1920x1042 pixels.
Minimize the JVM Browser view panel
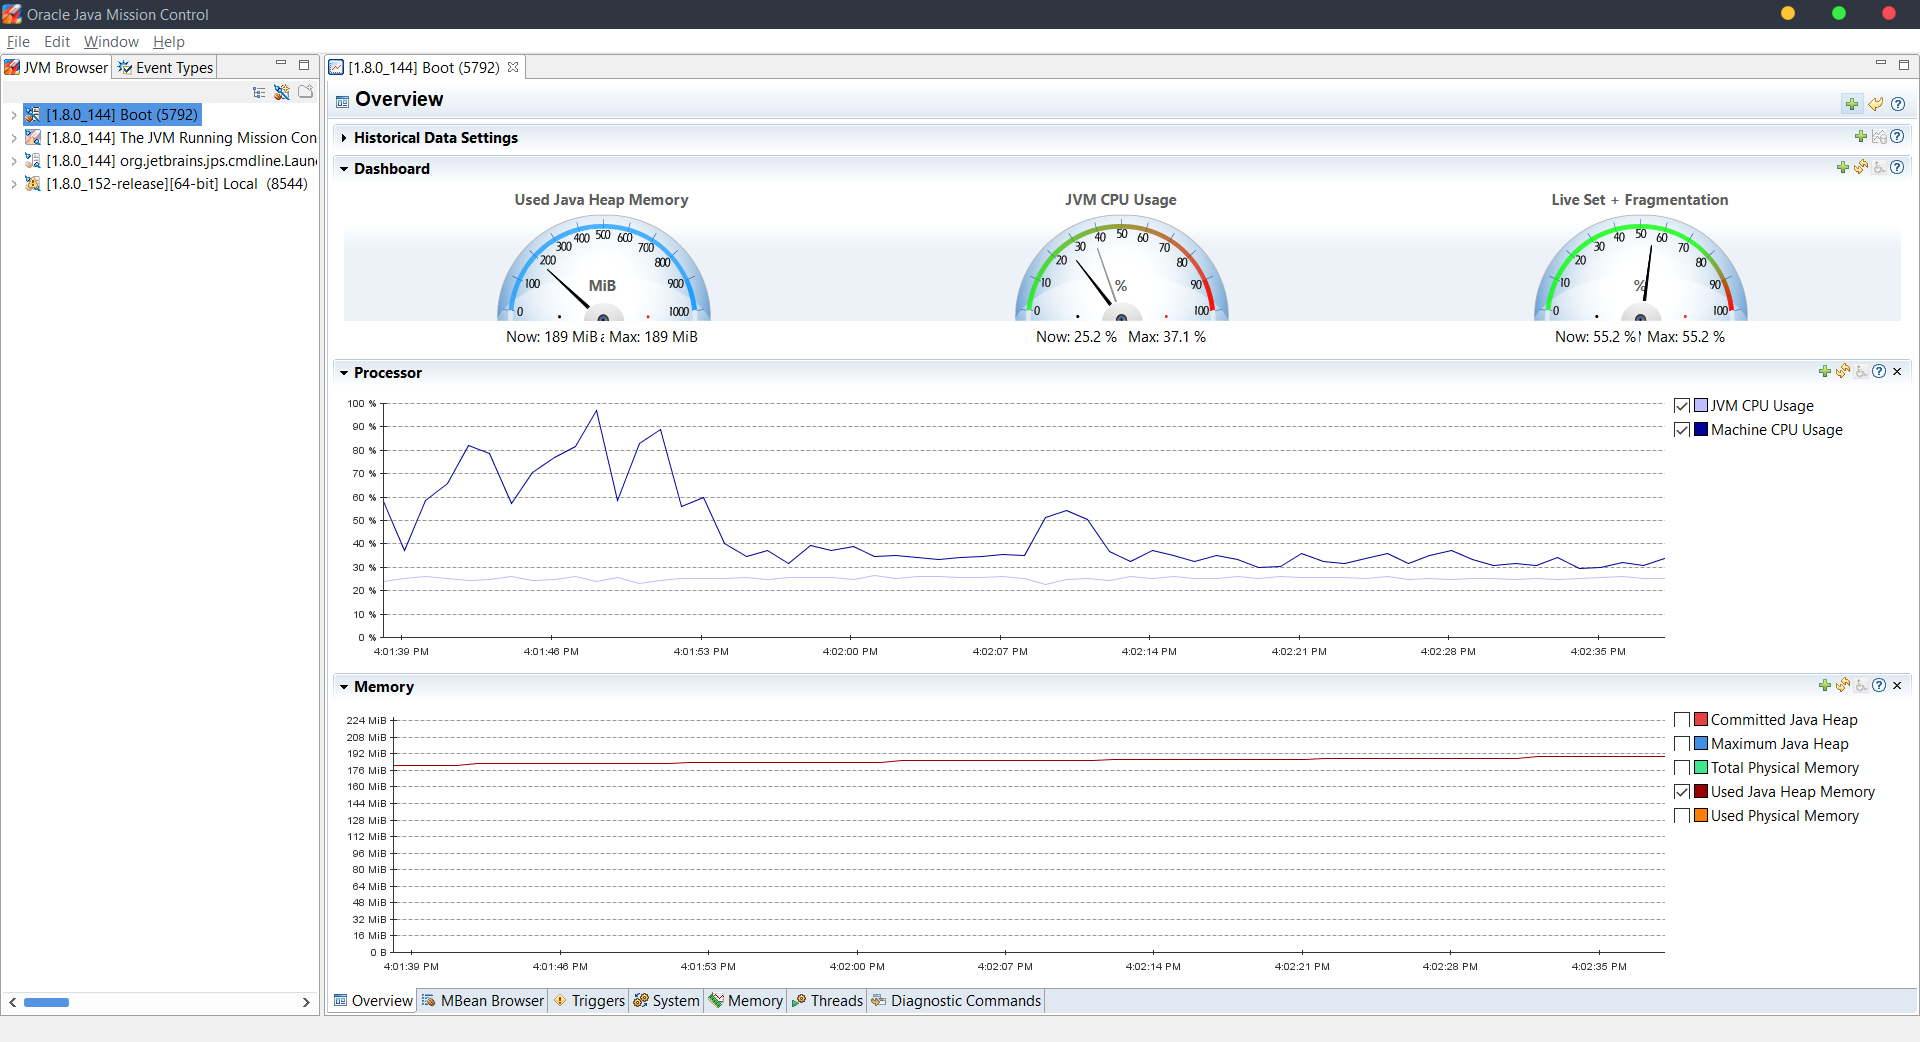[x=281, y=64]
